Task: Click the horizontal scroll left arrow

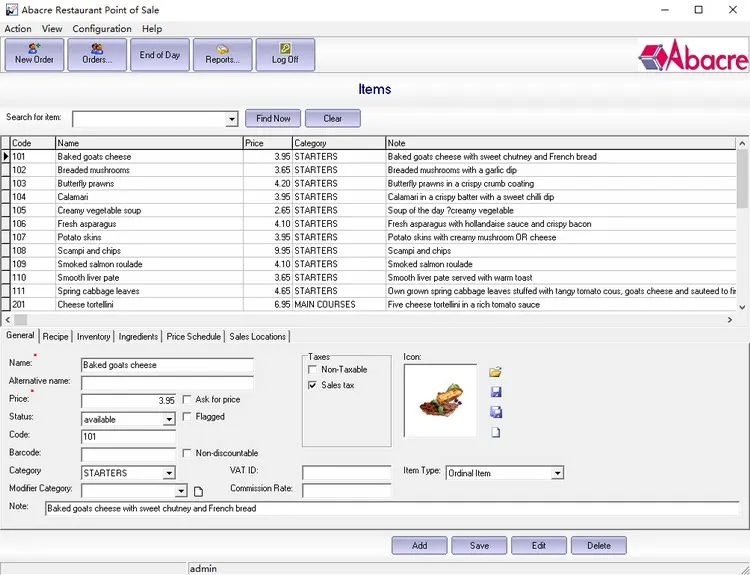Action: tap(7, 320)
